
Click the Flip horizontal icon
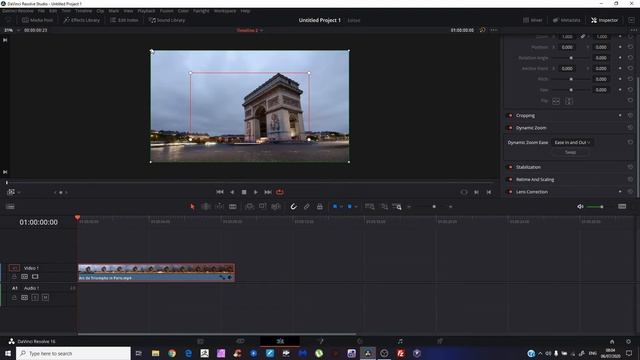click(556, 101)
